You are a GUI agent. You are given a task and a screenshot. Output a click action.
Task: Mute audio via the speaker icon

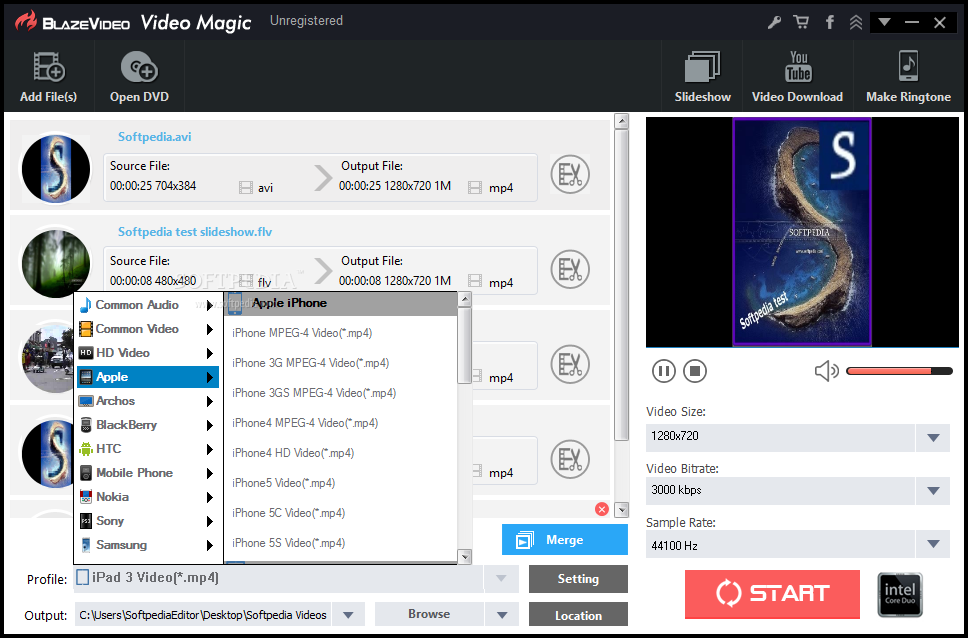[827, 371]
